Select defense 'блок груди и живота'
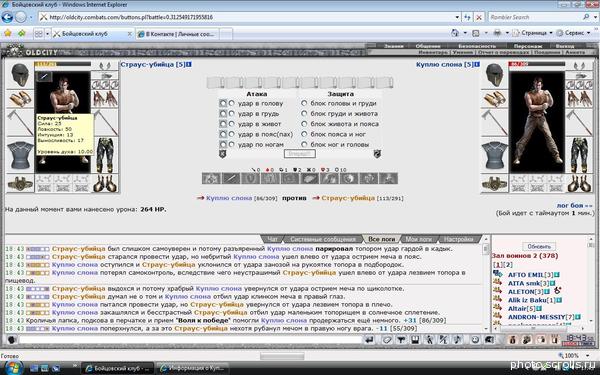The height and width of the screenshot is (375, 600). pyautogui.click(x=304, y=113)
